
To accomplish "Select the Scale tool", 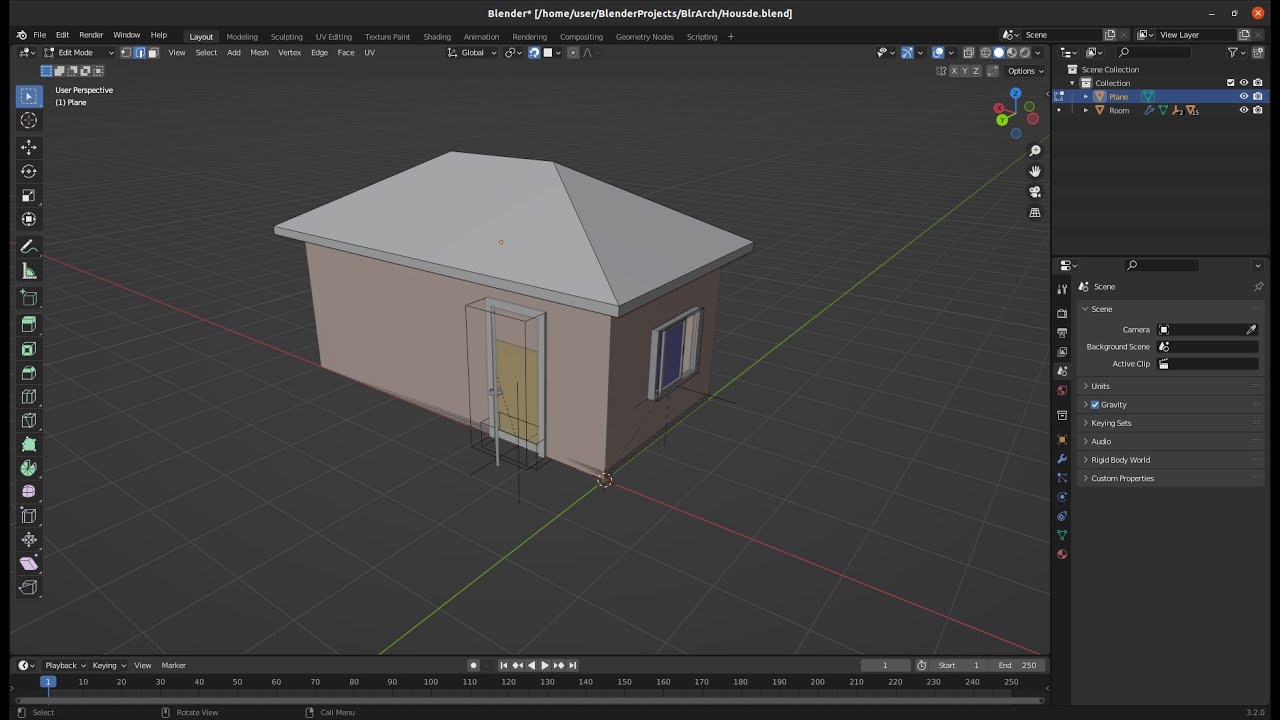I will pos(29,195).
